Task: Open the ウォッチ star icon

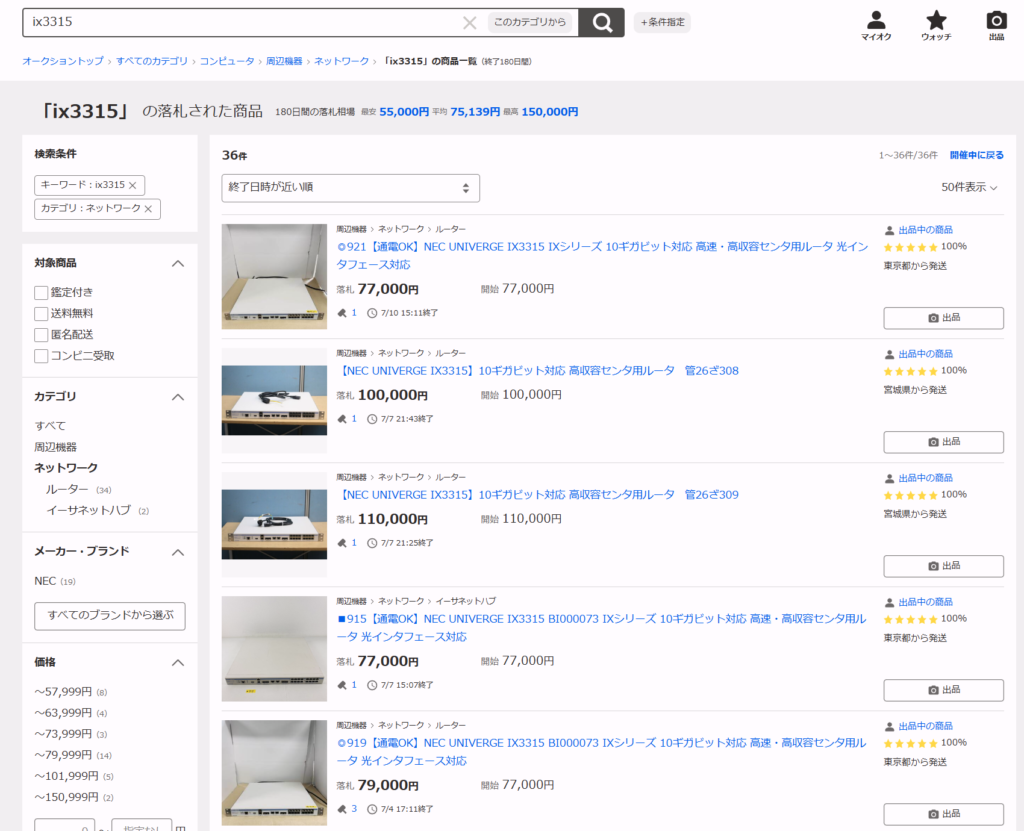Action: [x=936, y=26]
